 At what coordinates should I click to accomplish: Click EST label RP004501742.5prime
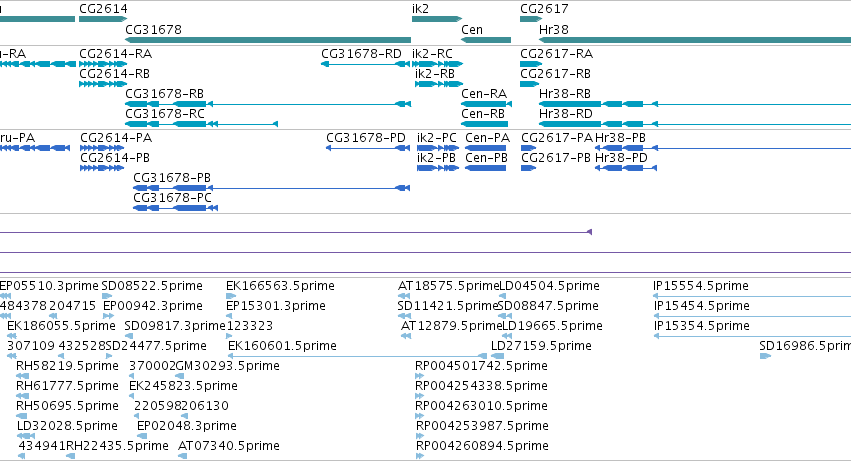(481, 366)
